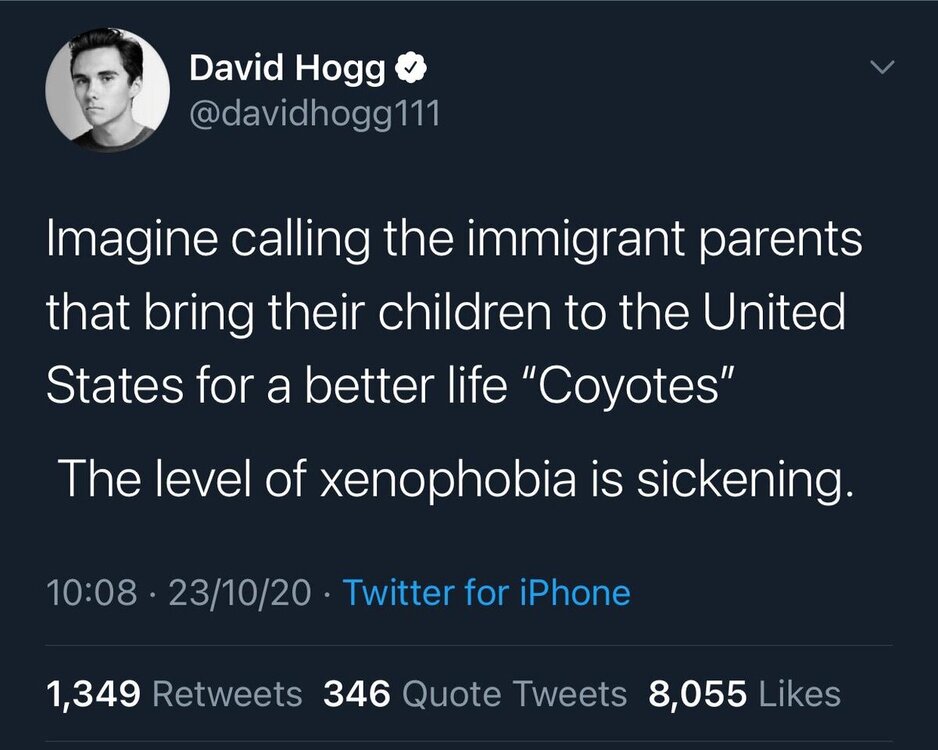The height and width of the screenshot is (750, 938).
Task: Open the Twitter for iPhone source link
Action: (x=486, y=592)
